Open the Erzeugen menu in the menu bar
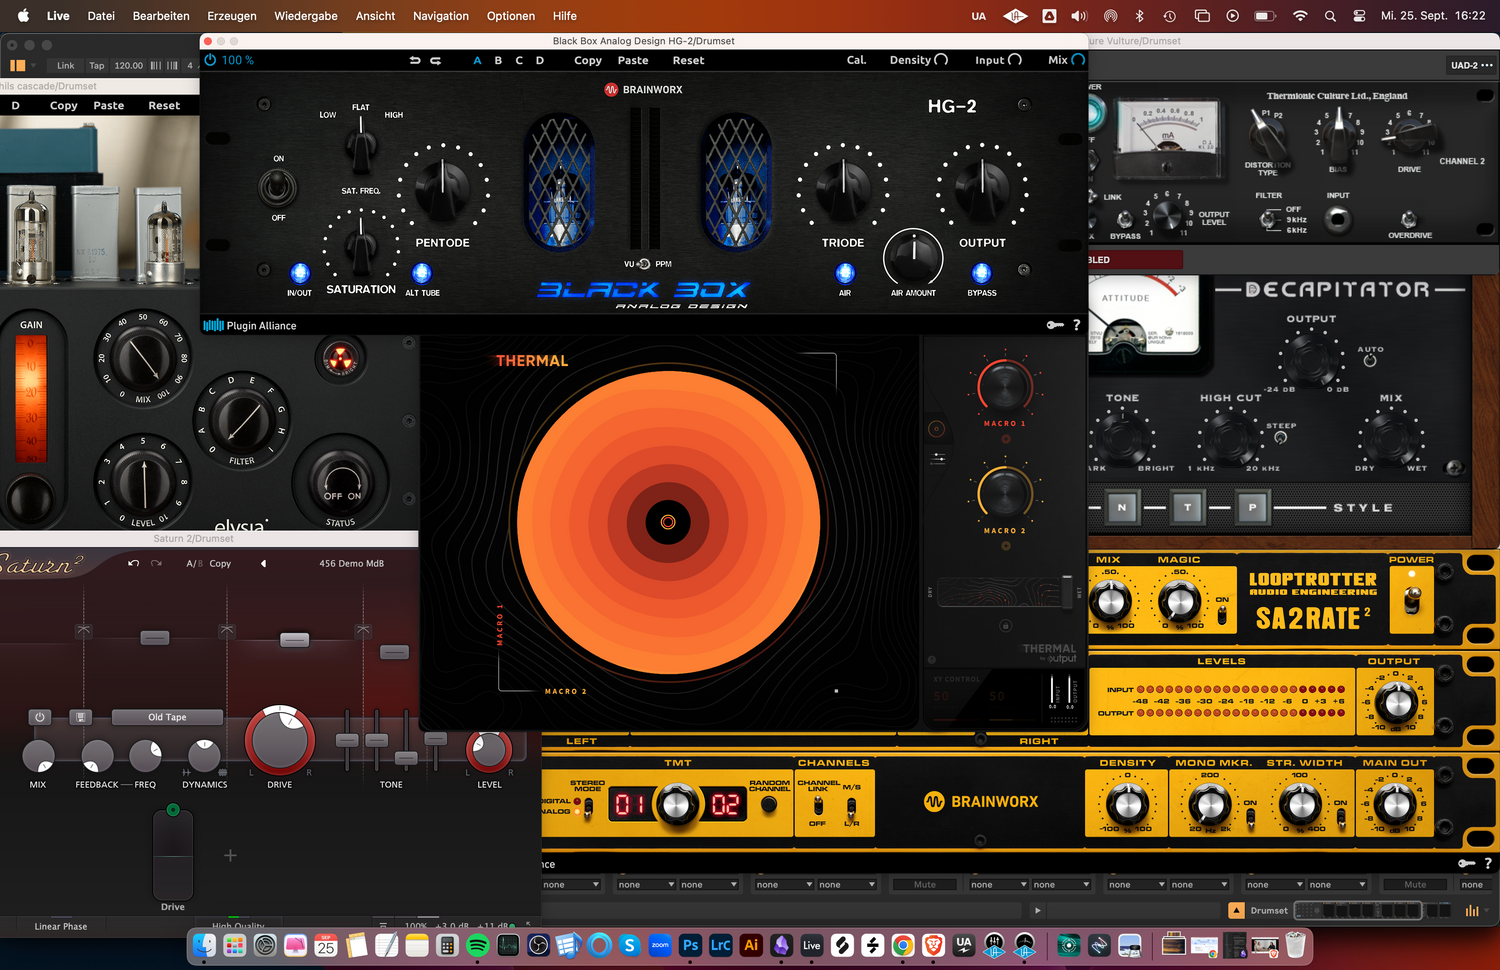The height and width of the screenshot is (970, 1500). (231, 16)
